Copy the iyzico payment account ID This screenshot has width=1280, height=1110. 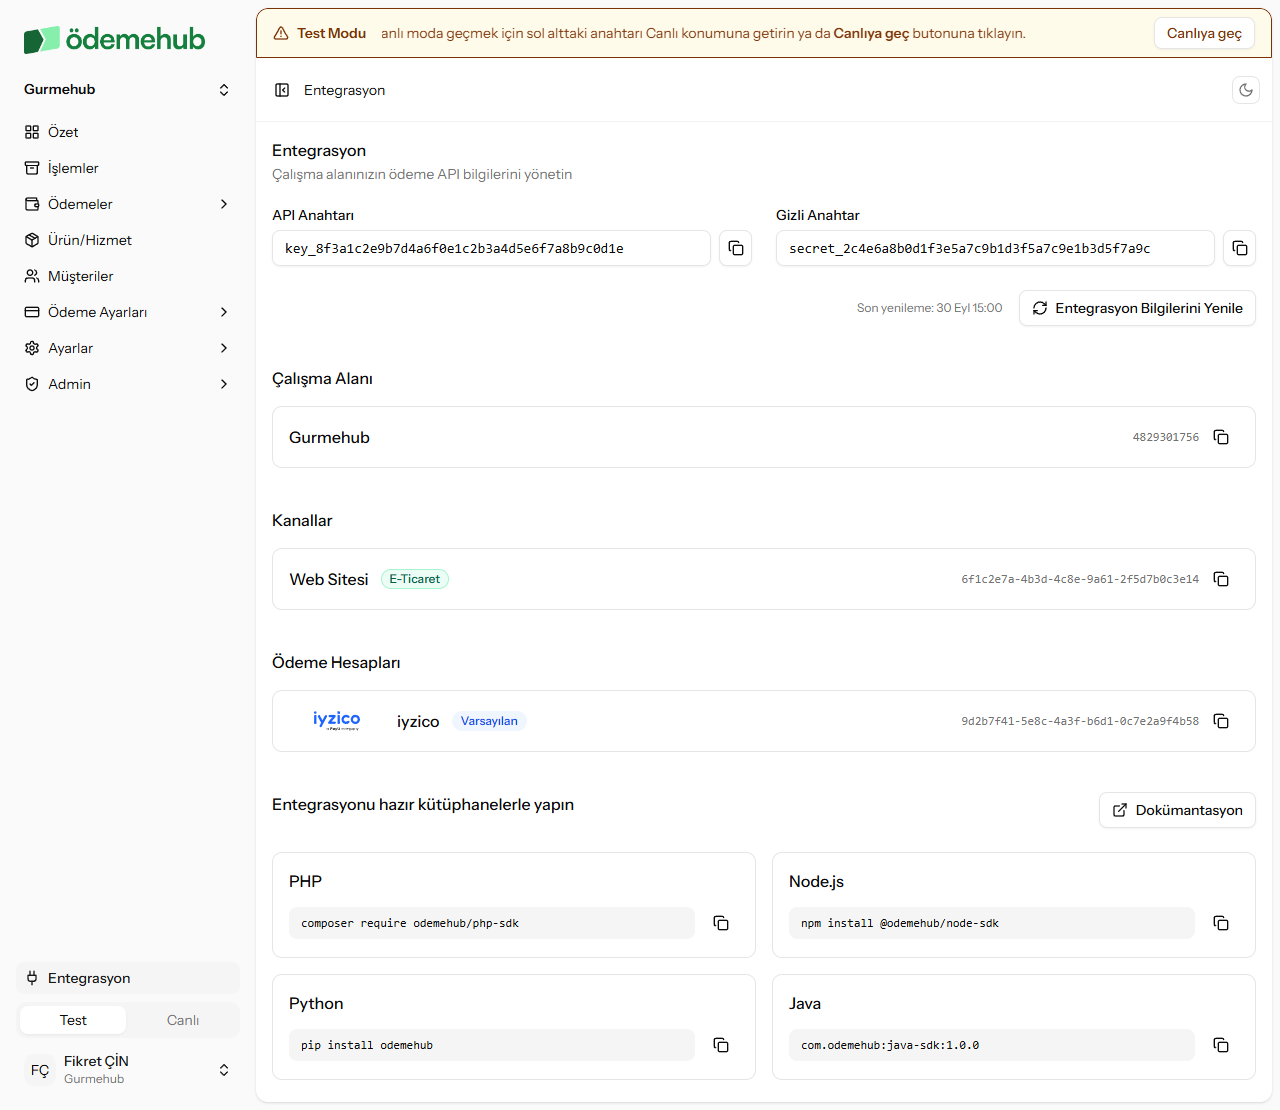pyautogui.click(x=1221, y=721)
